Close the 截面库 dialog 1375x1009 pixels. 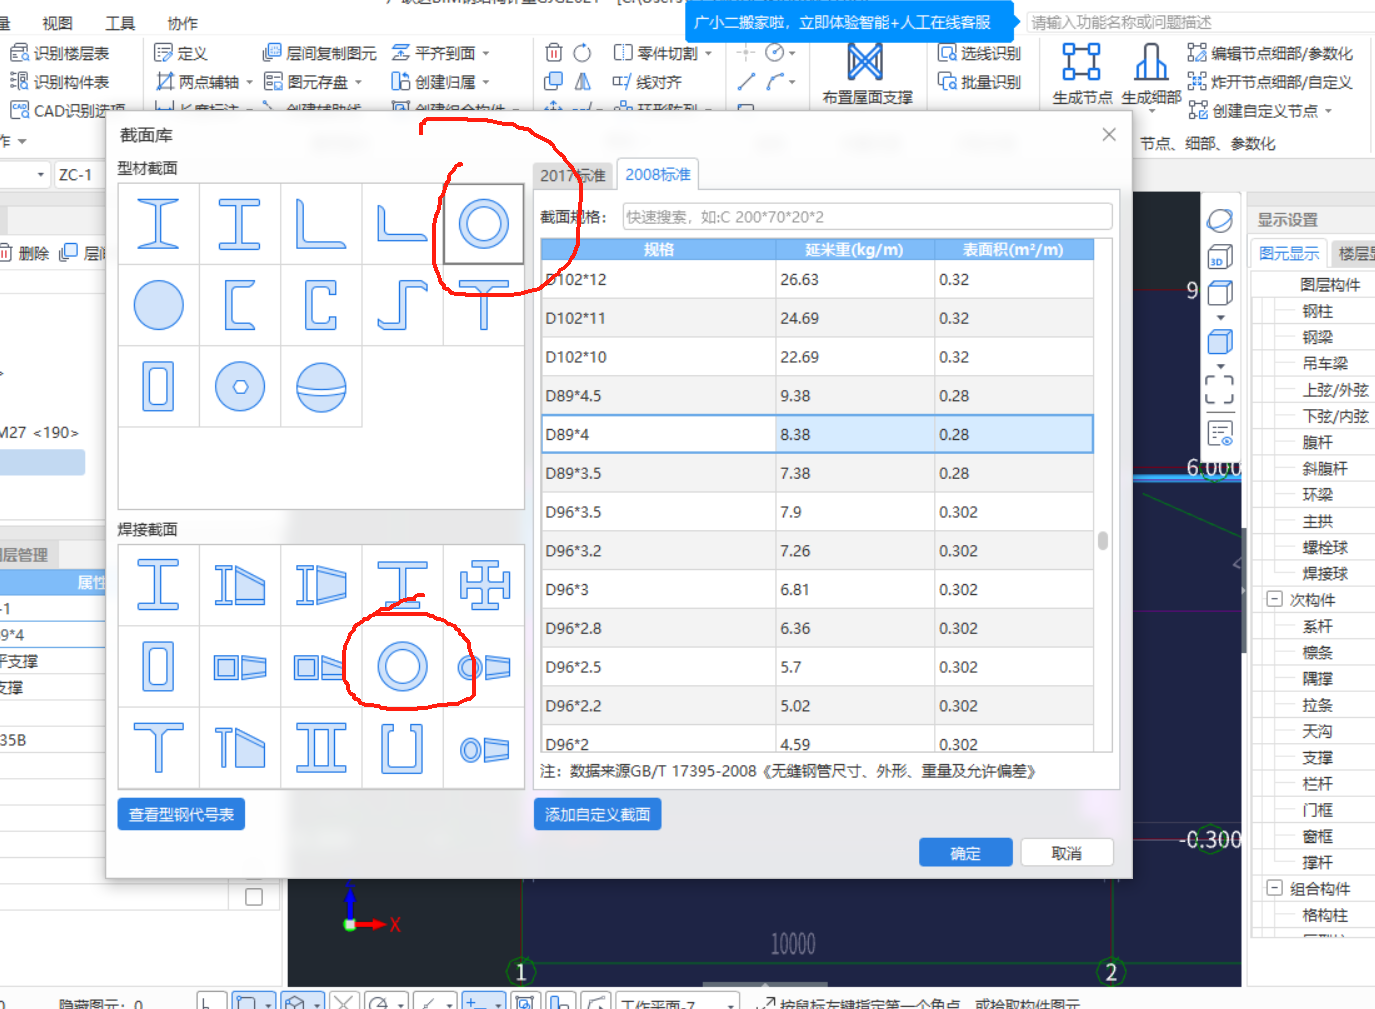pyautogui.click(x=1109, y=134)
